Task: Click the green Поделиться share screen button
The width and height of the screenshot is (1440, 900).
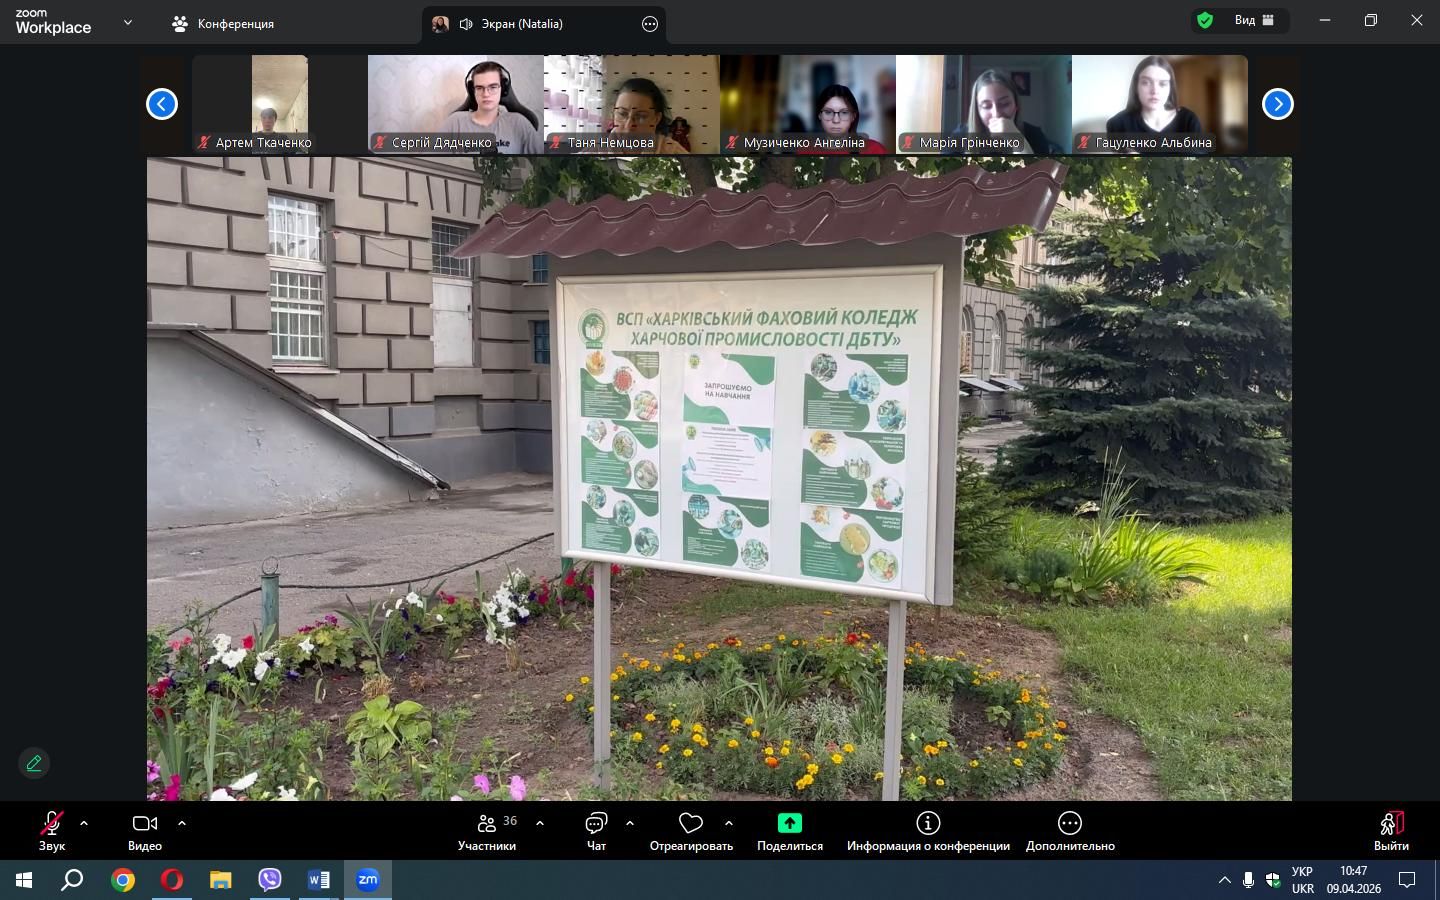Action: 789,830
